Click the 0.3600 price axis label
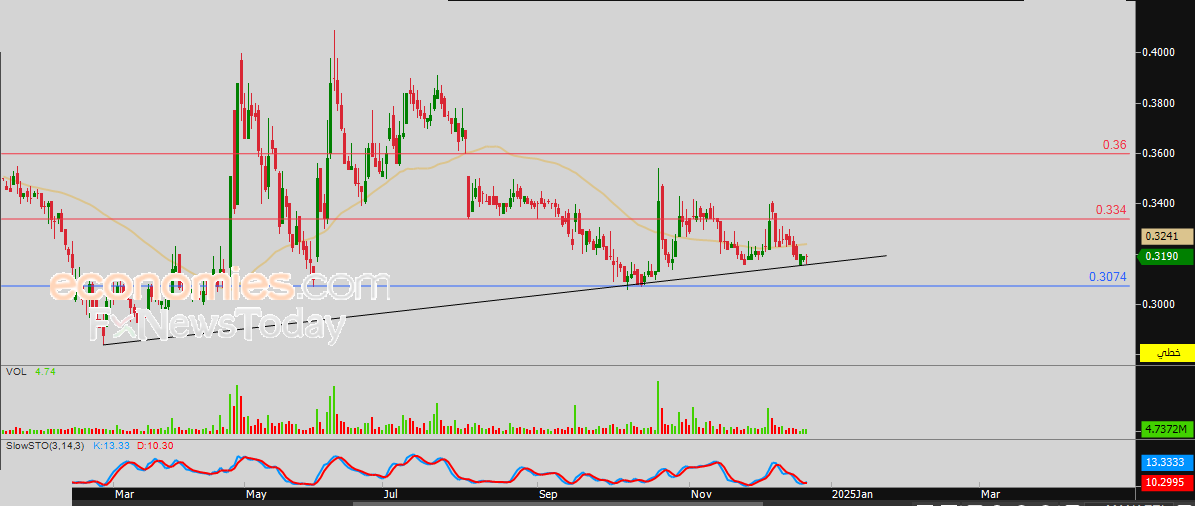Viewport: 1195px width, 506px height. (1158, 154)
